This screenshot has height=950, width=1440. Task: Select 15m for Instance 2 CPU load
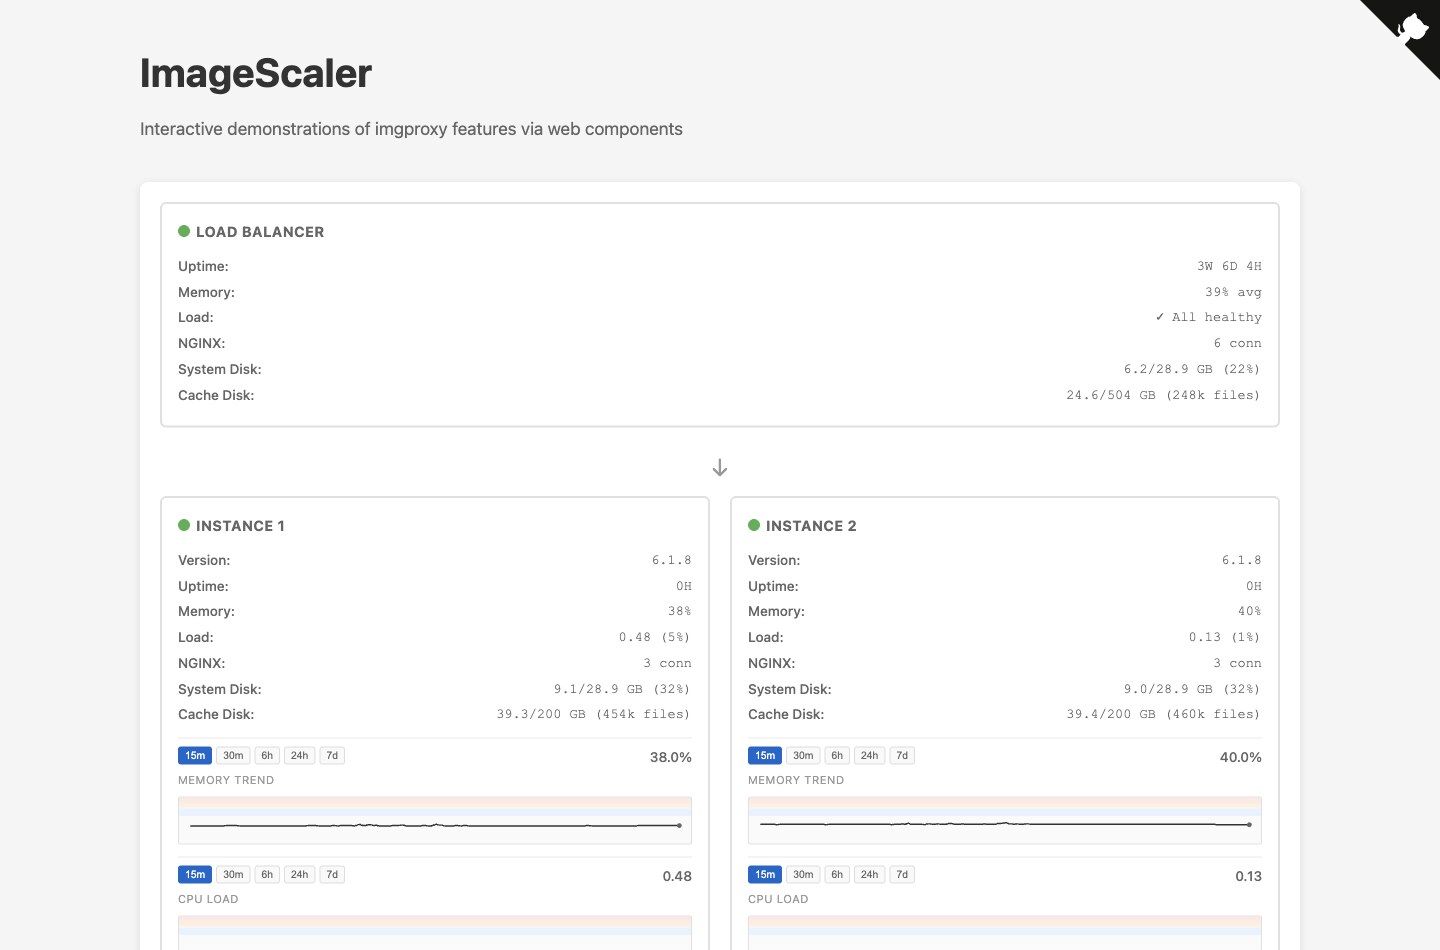click(765, 875)
